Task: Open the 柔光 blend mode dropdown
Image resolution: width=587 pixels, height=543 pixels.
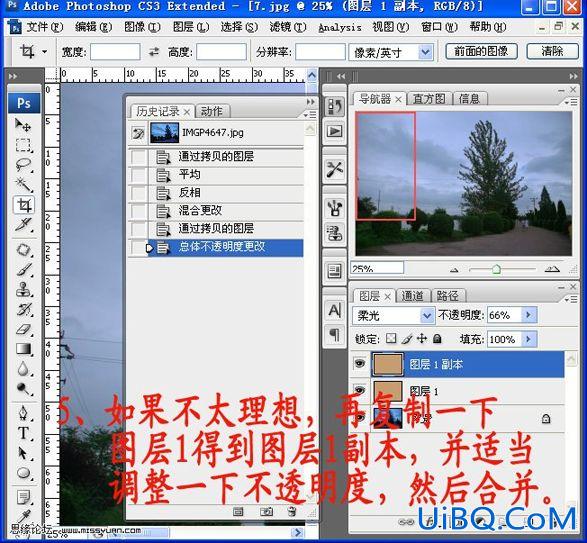Action: point(427,316)
